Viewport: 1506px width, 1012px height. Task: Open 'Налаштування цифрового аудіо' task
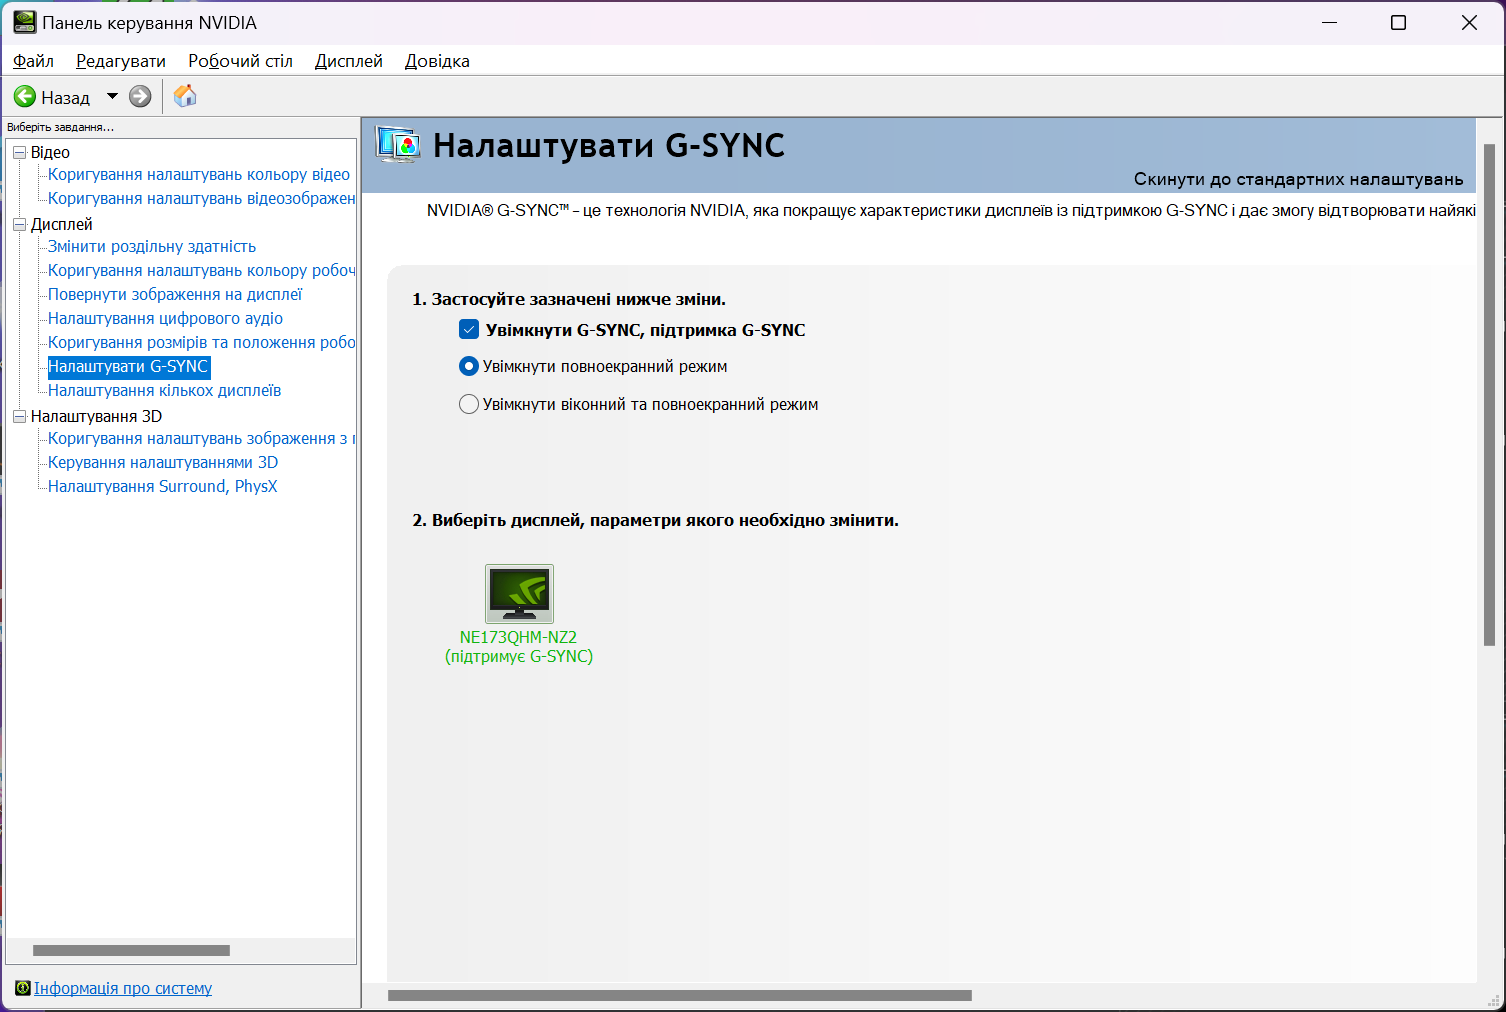click(x=166, y=318)
